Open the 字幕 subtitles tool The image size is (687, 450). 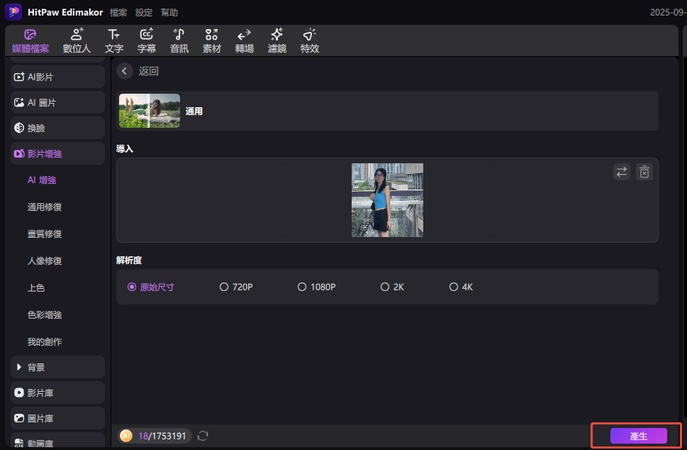146,40
